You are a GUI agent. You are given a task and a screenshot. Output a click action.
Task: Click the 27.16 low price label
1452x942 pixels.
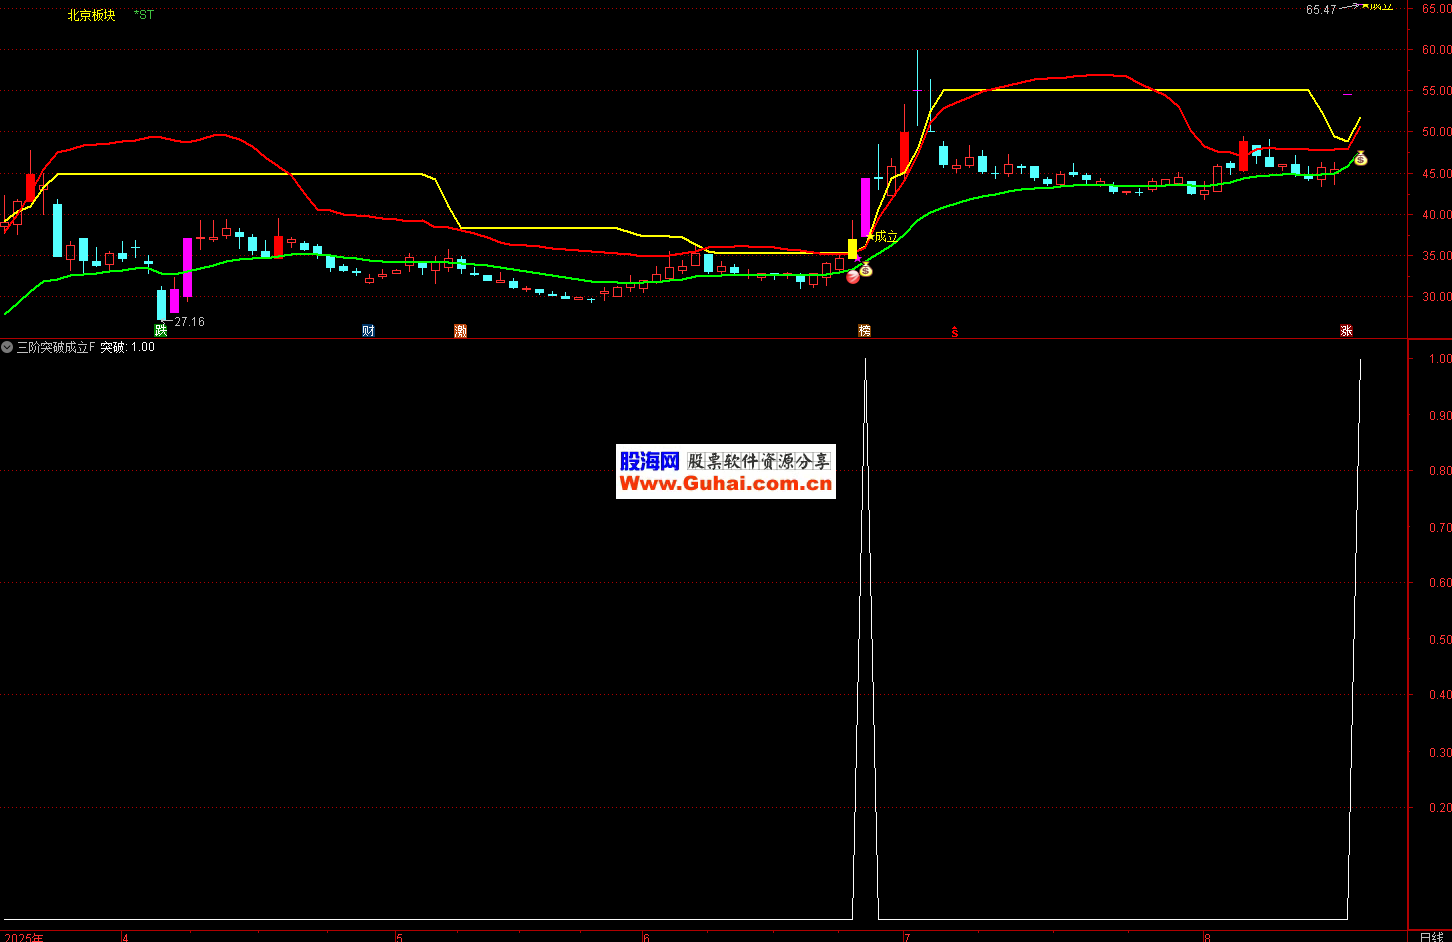coord(189,322)
